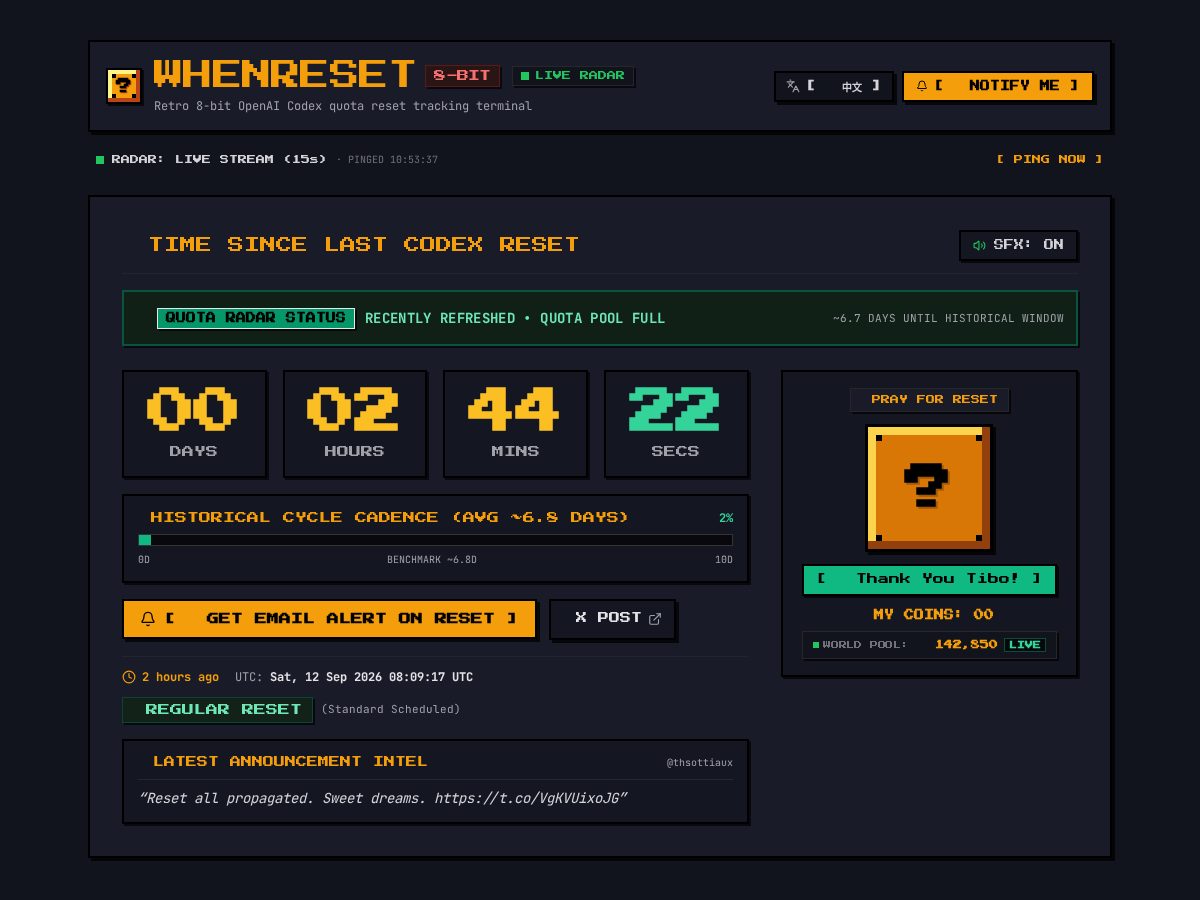Click Recently Refreshed • Quota Pool Full text
This screenshot has width=1200, height=900.
click(x=515, y=318)
